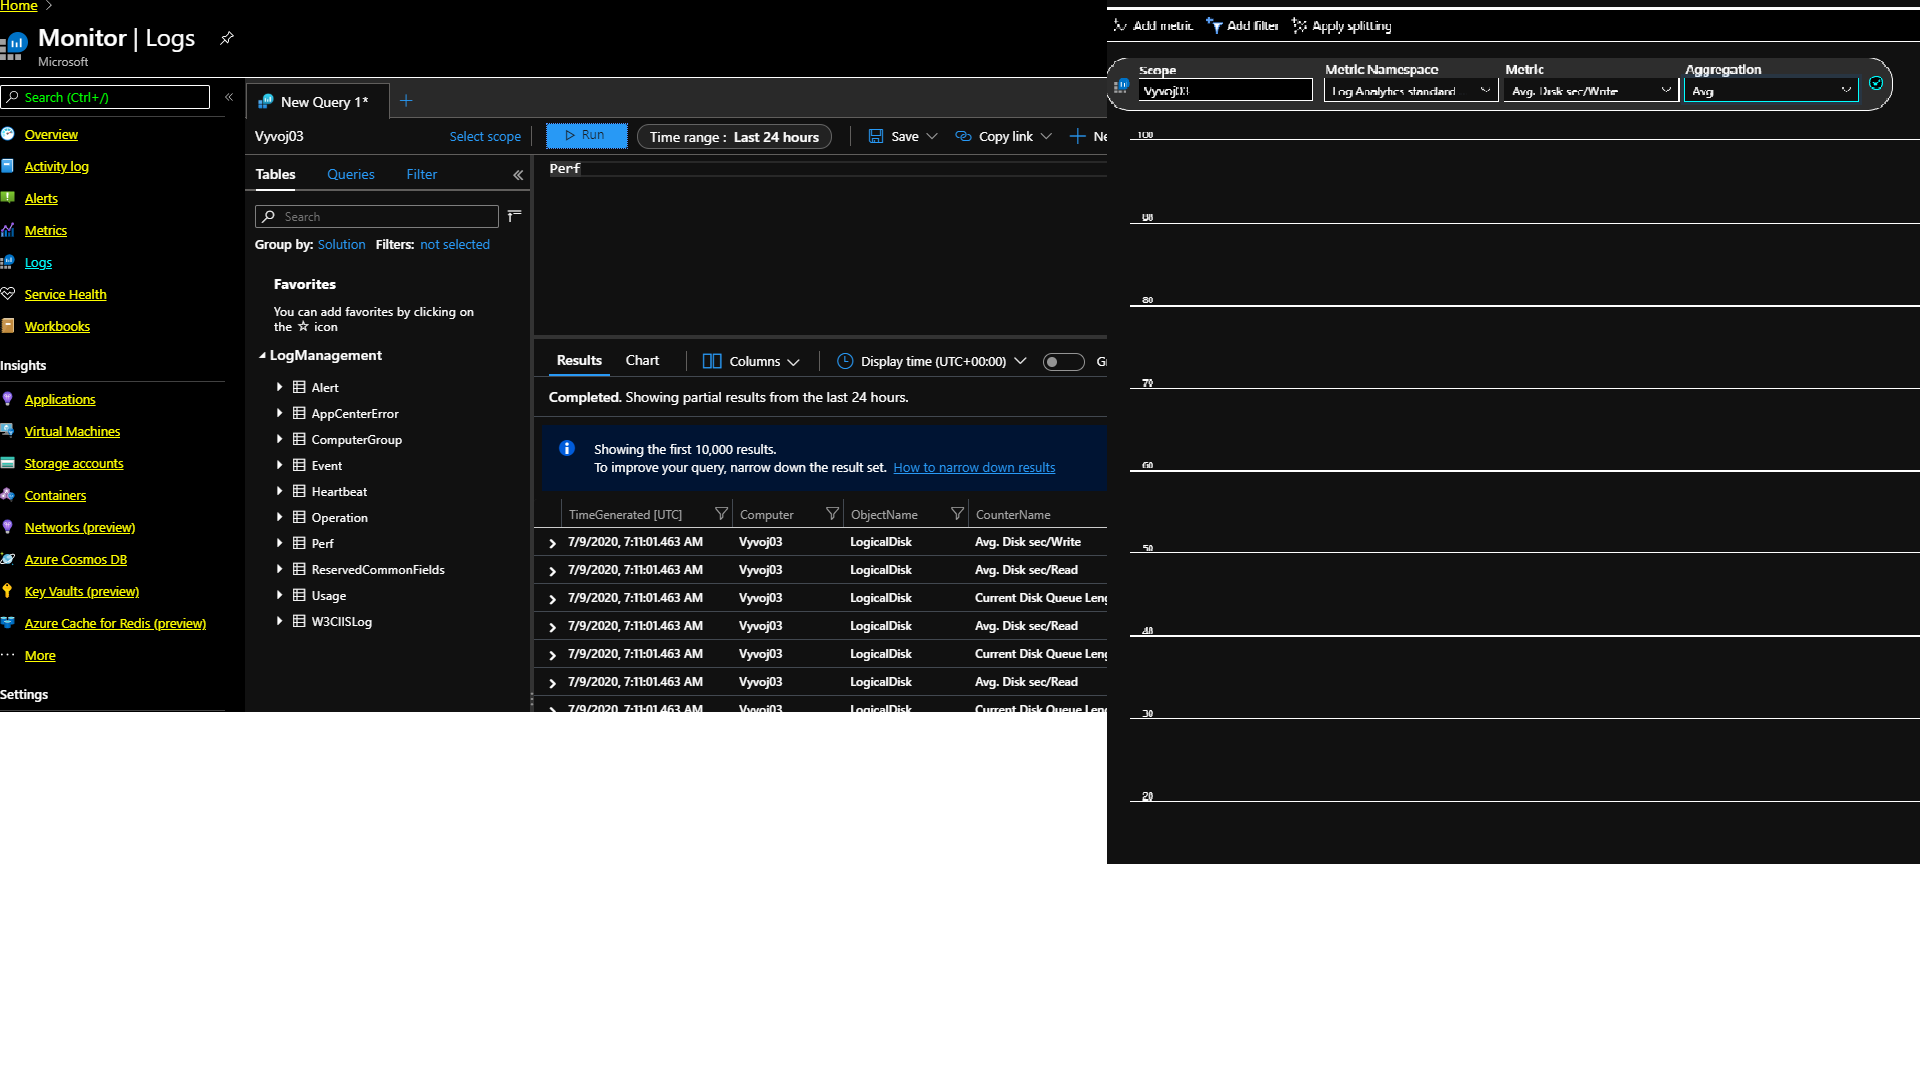Switch to the Chart tab
The width and height of the screenshot is (1920, 1080).
tap(642, 361)
